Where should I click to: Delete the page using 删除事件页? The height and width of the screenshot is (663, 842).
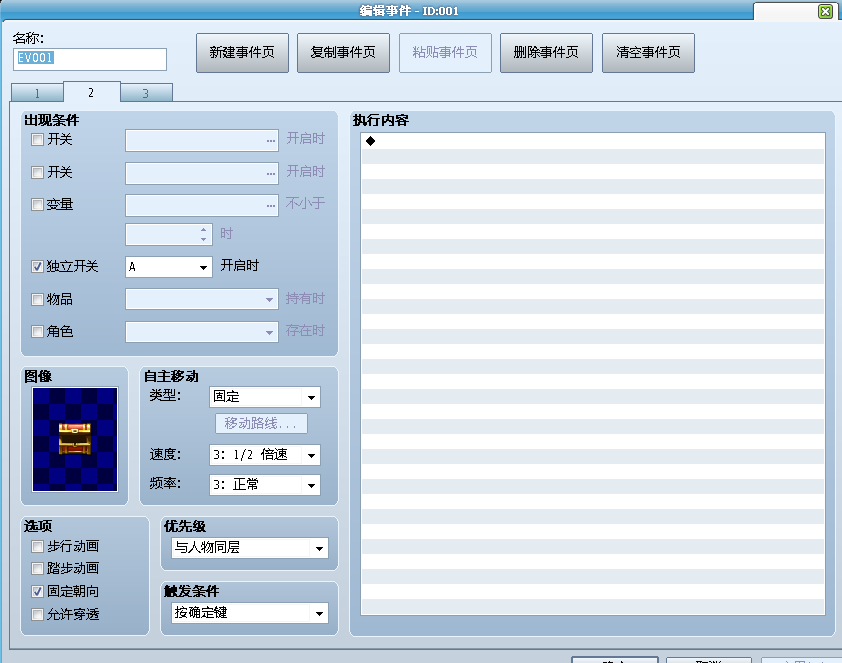(546, 53)
